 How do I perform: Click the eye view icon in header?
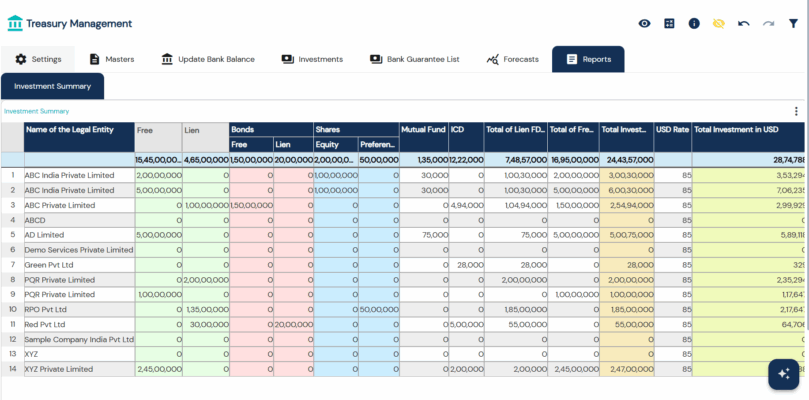click(645, 23)
